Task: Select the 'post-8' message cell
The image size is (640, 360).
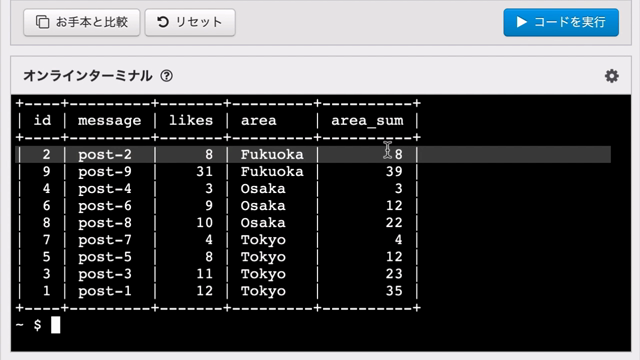Action: click(105, 223)
